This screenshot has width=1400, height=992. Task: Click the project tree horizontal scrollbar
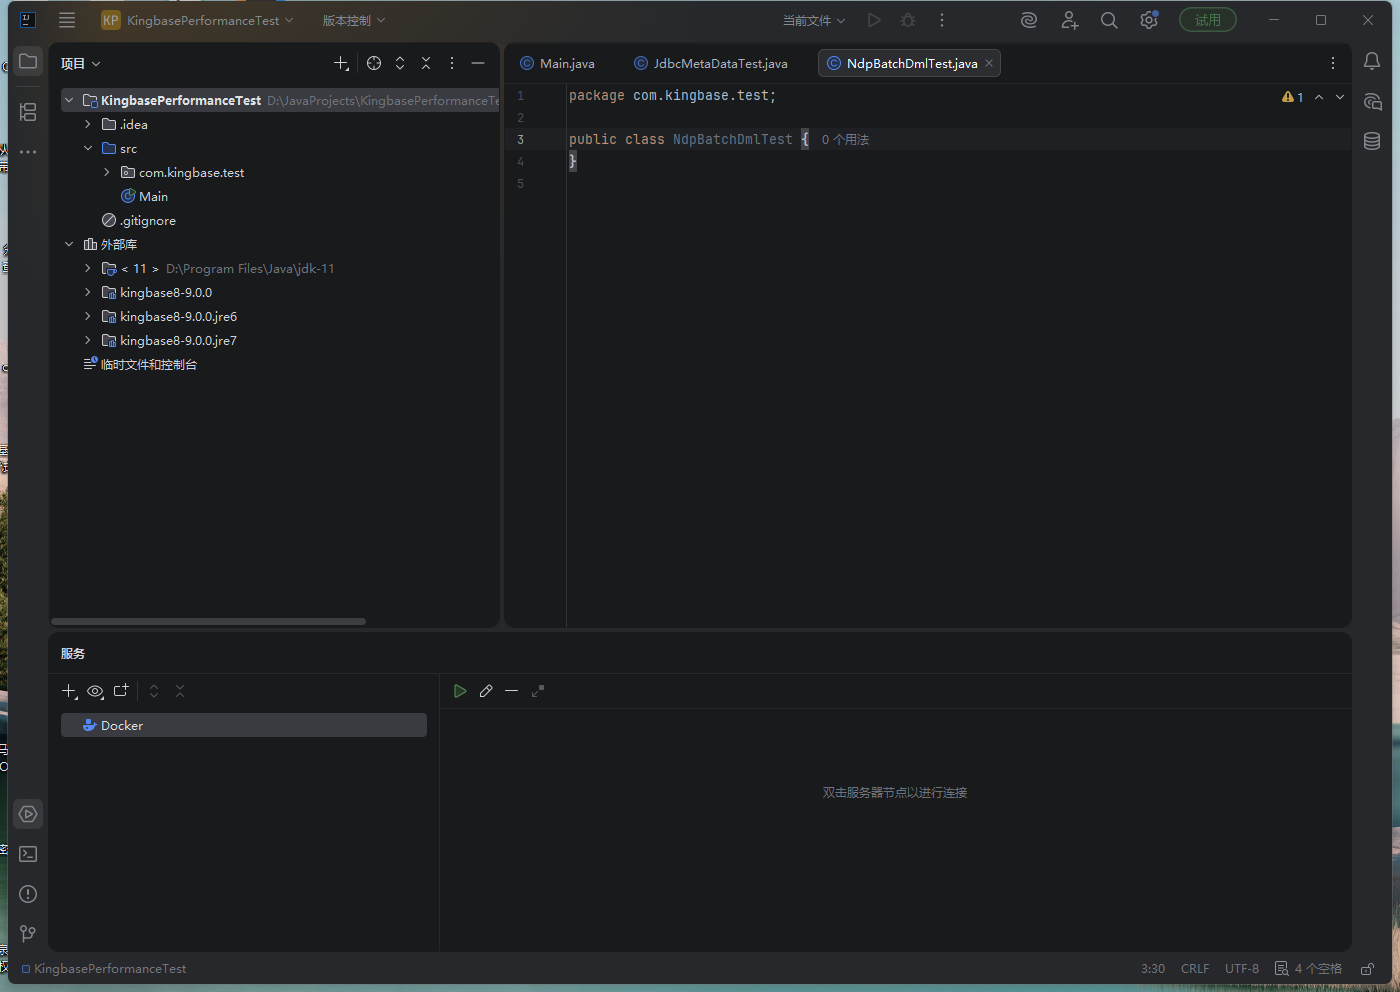pos(208,621)
